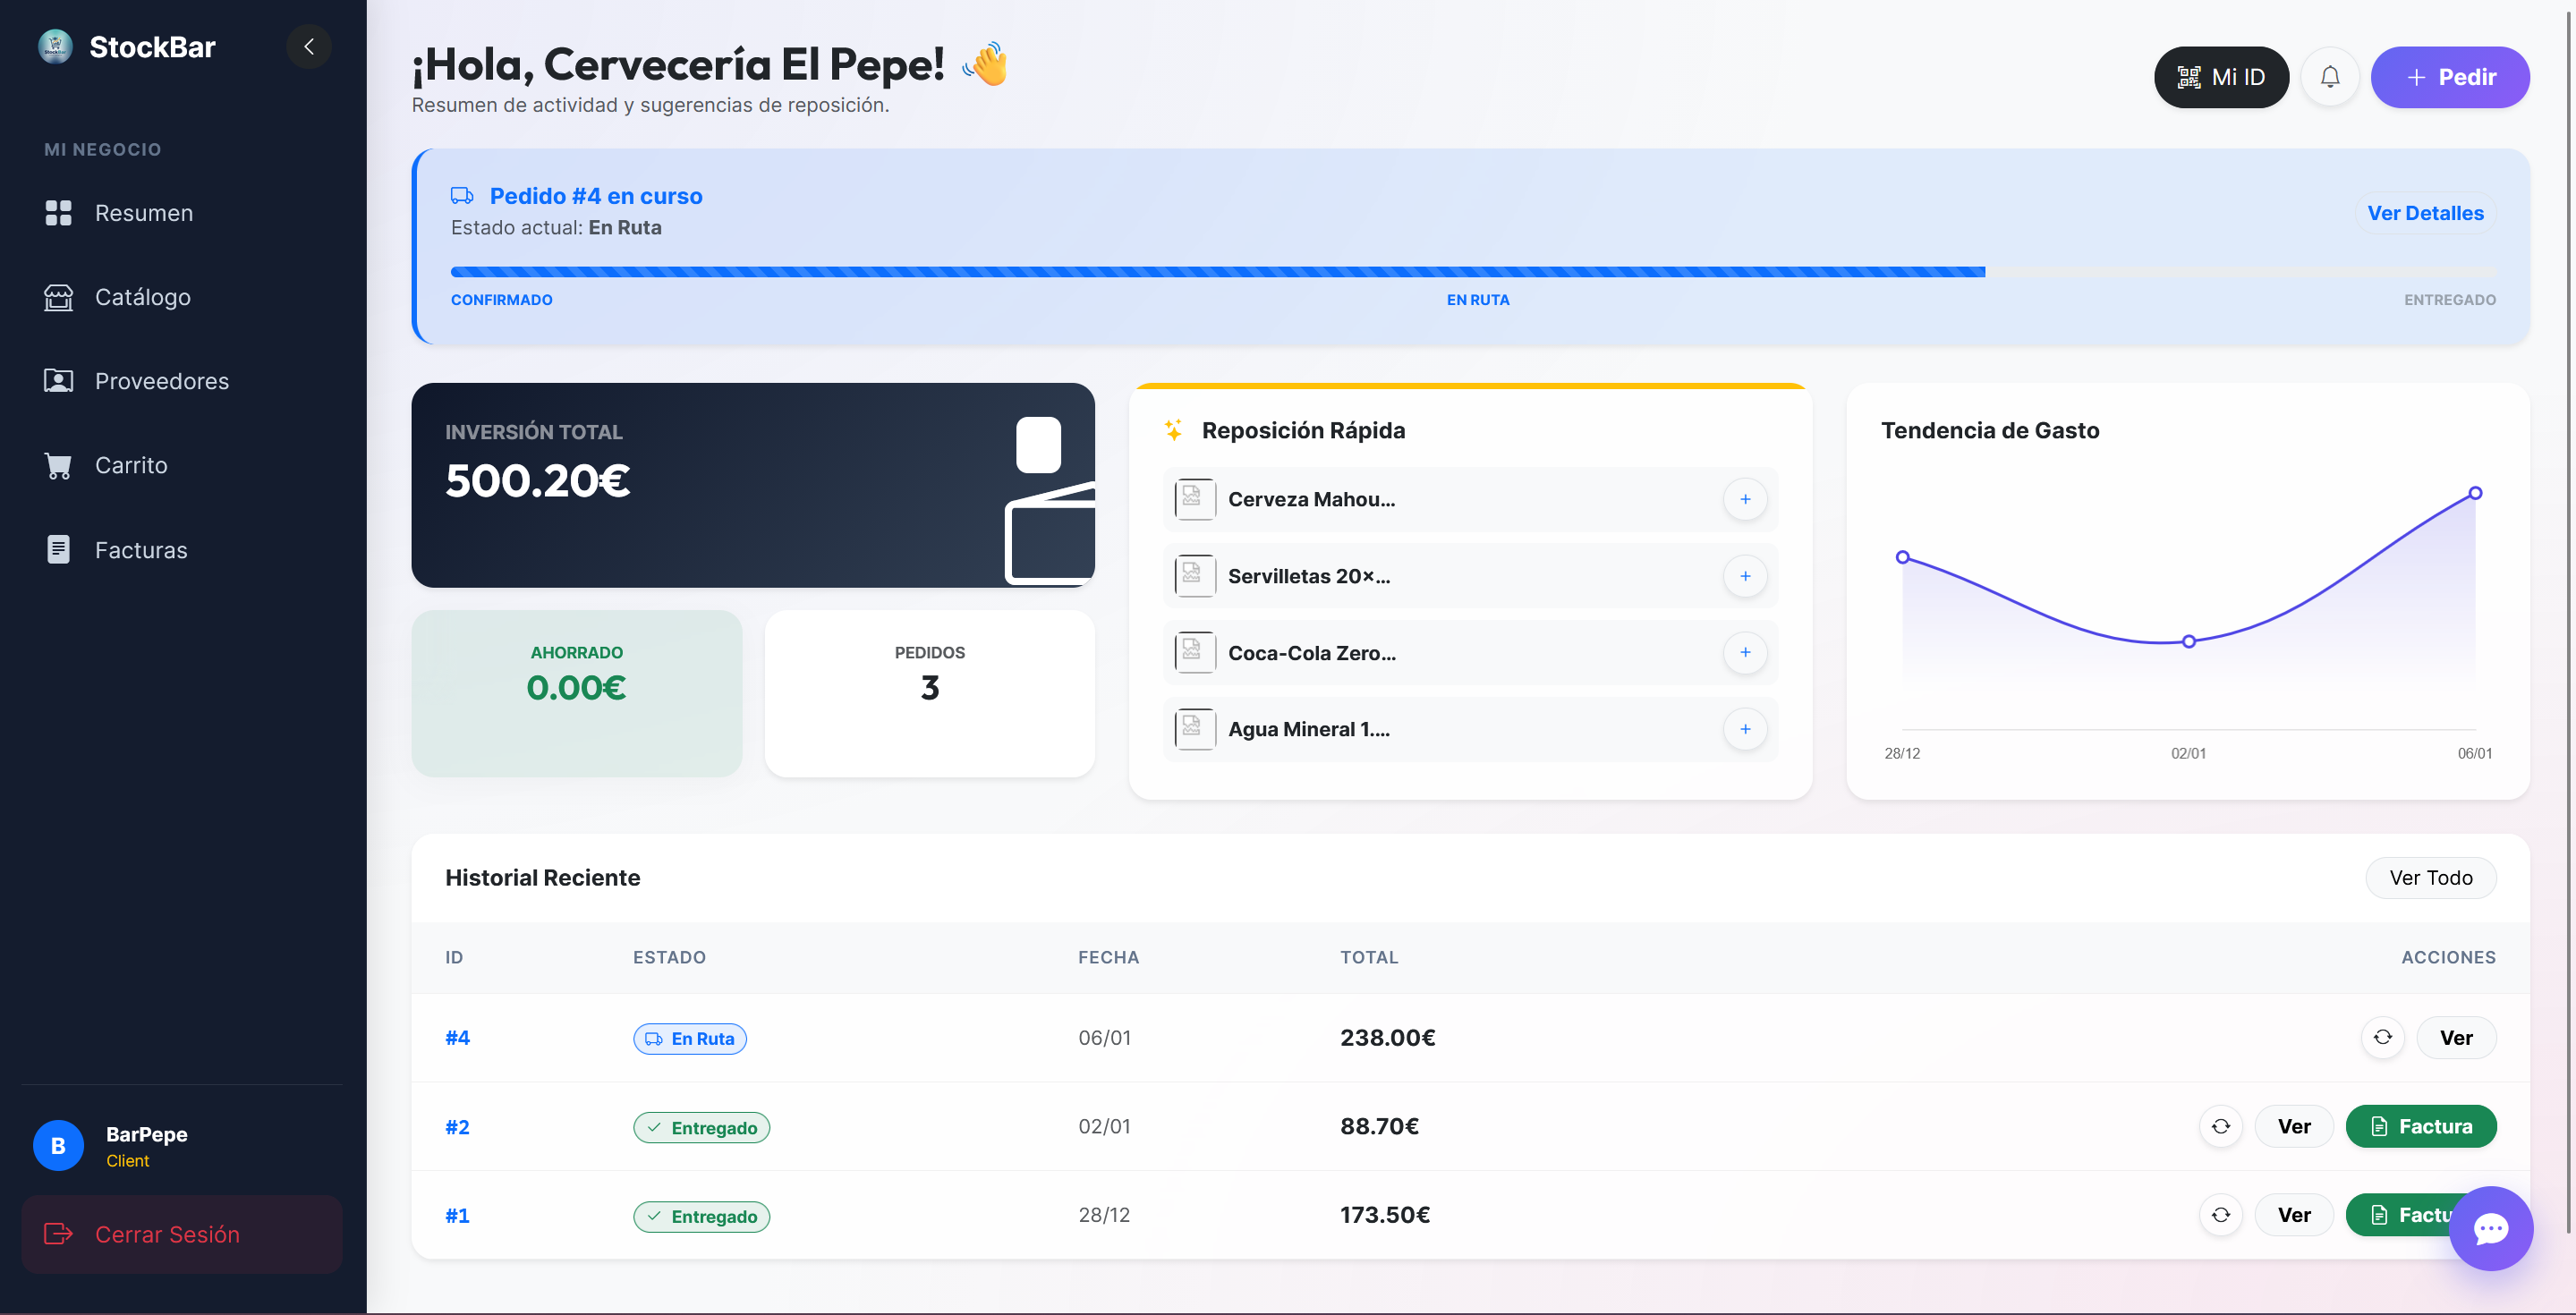2576x1315 pixels.
Task: Click the Coca-Cola Zero product thumbnail
Action: click(x=1195, y=652)
